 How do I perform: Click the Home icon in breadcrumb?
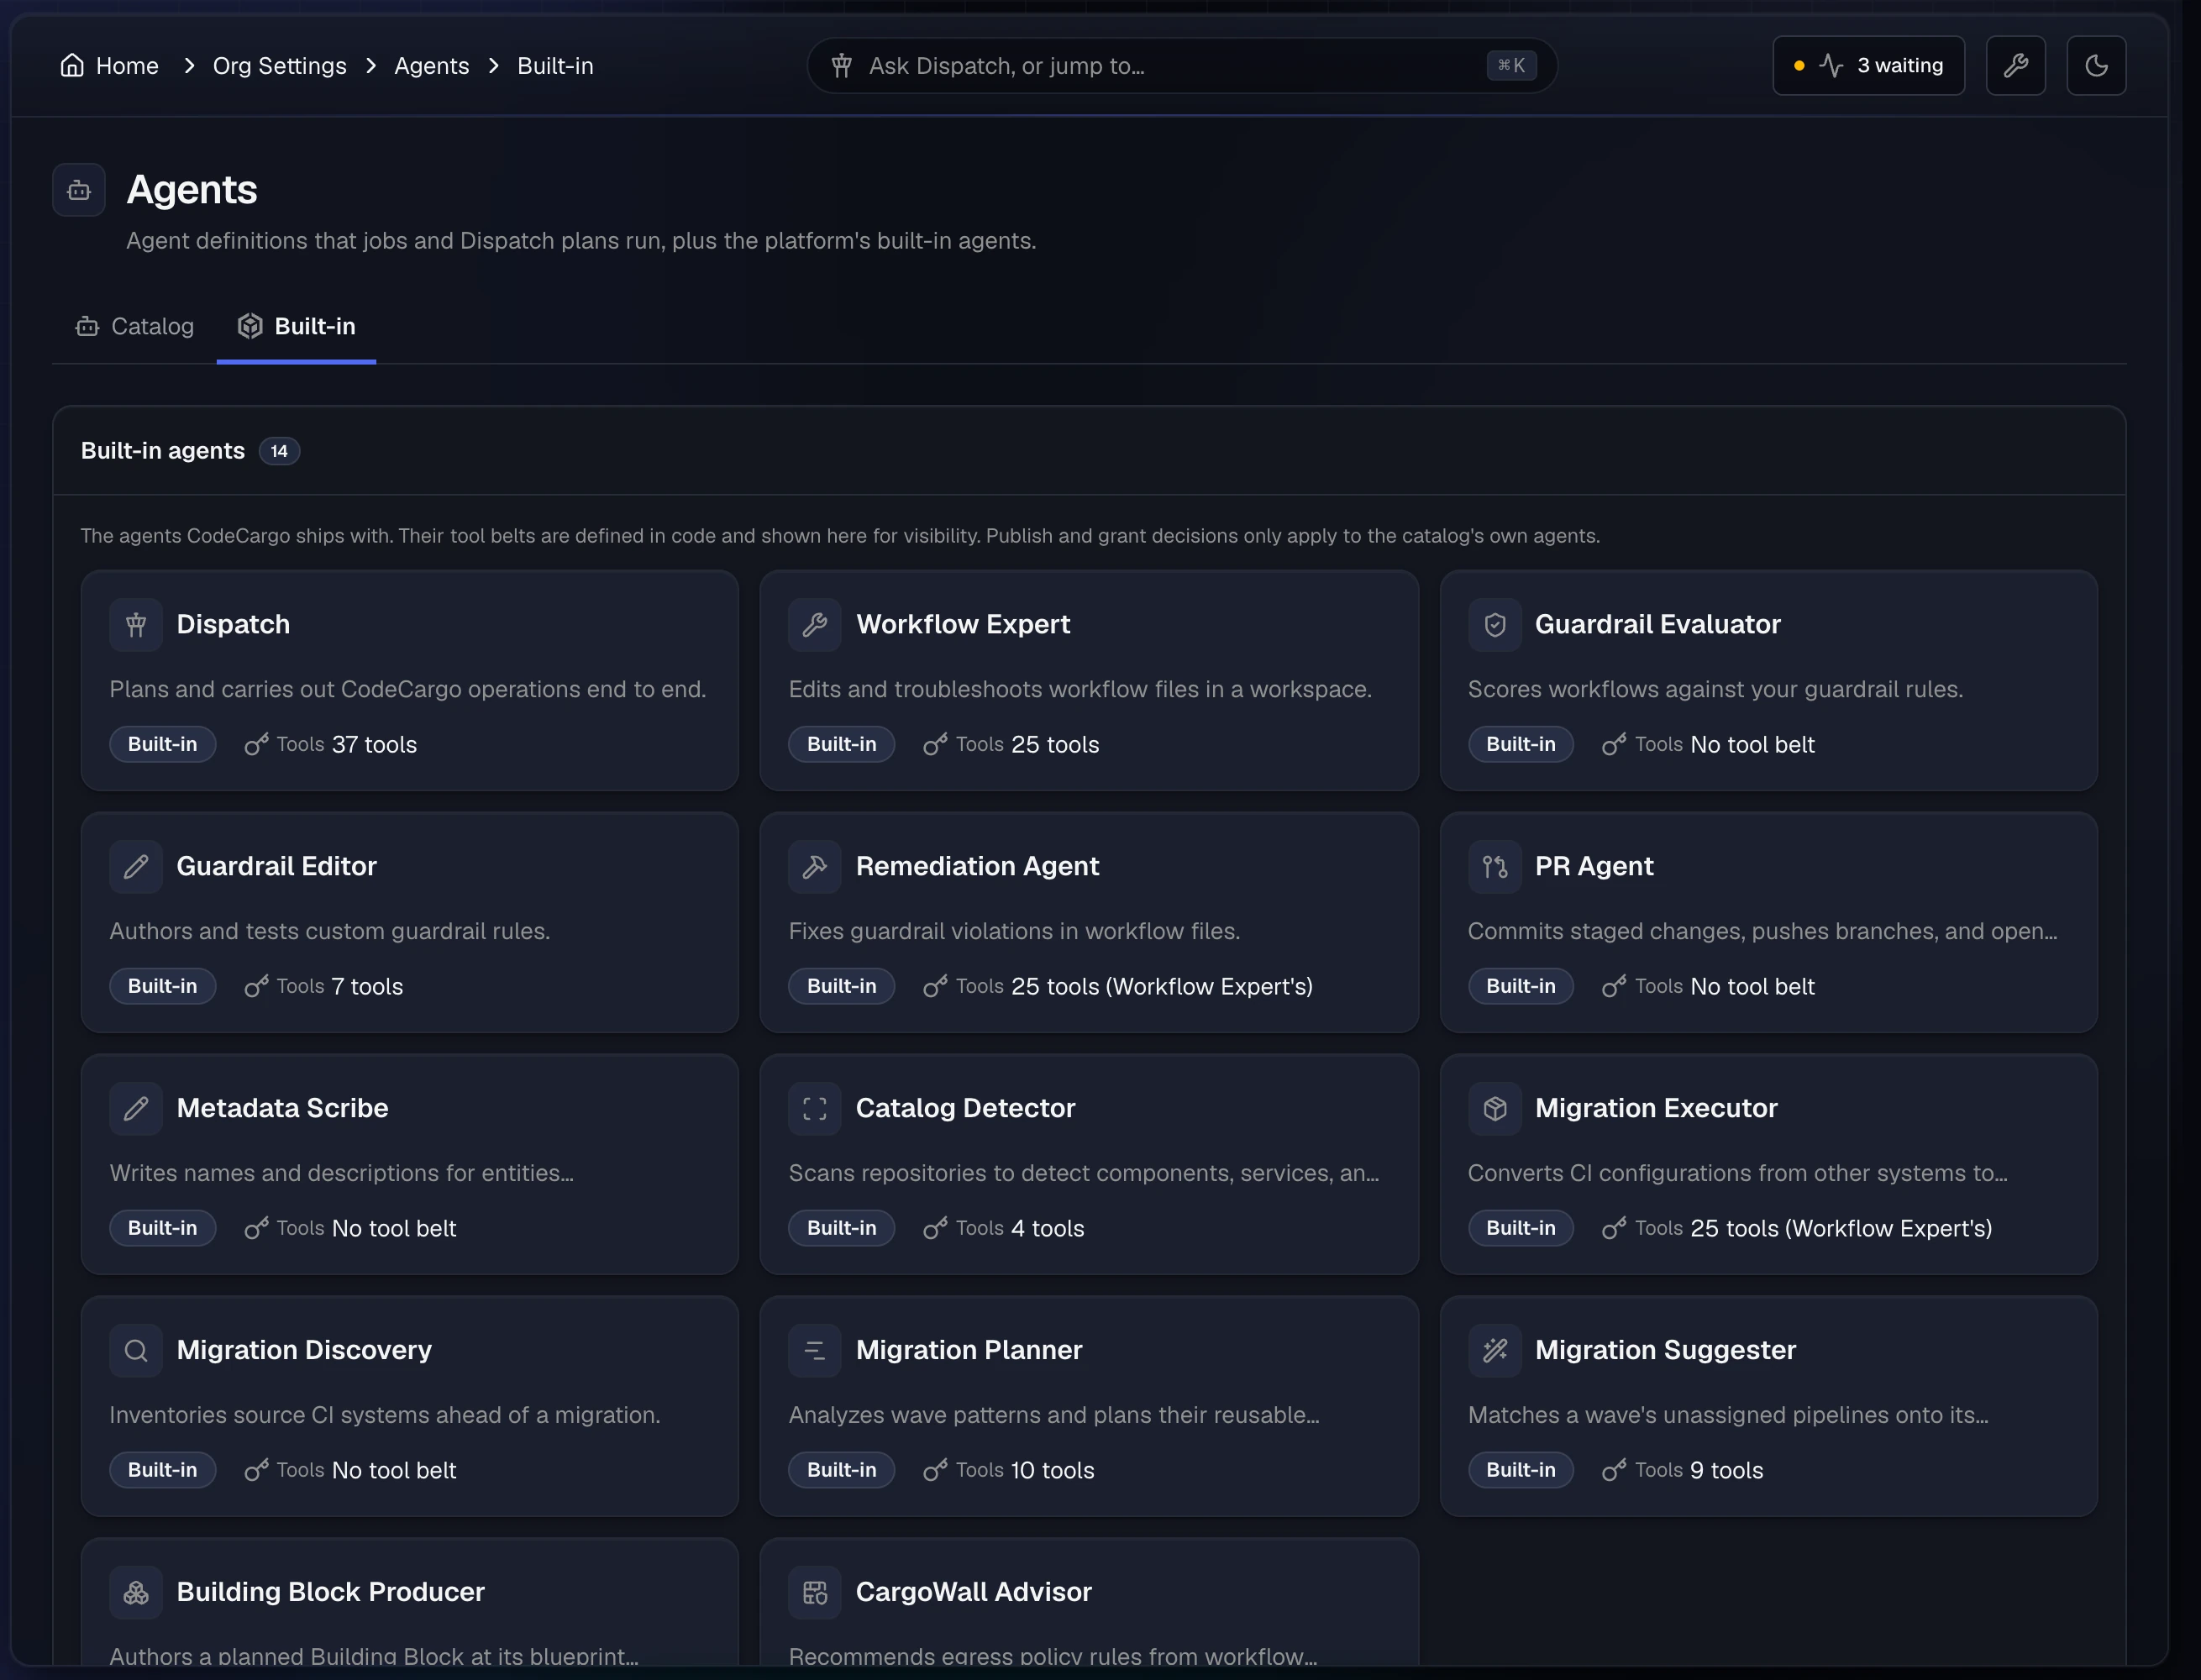tap(72, 65)
